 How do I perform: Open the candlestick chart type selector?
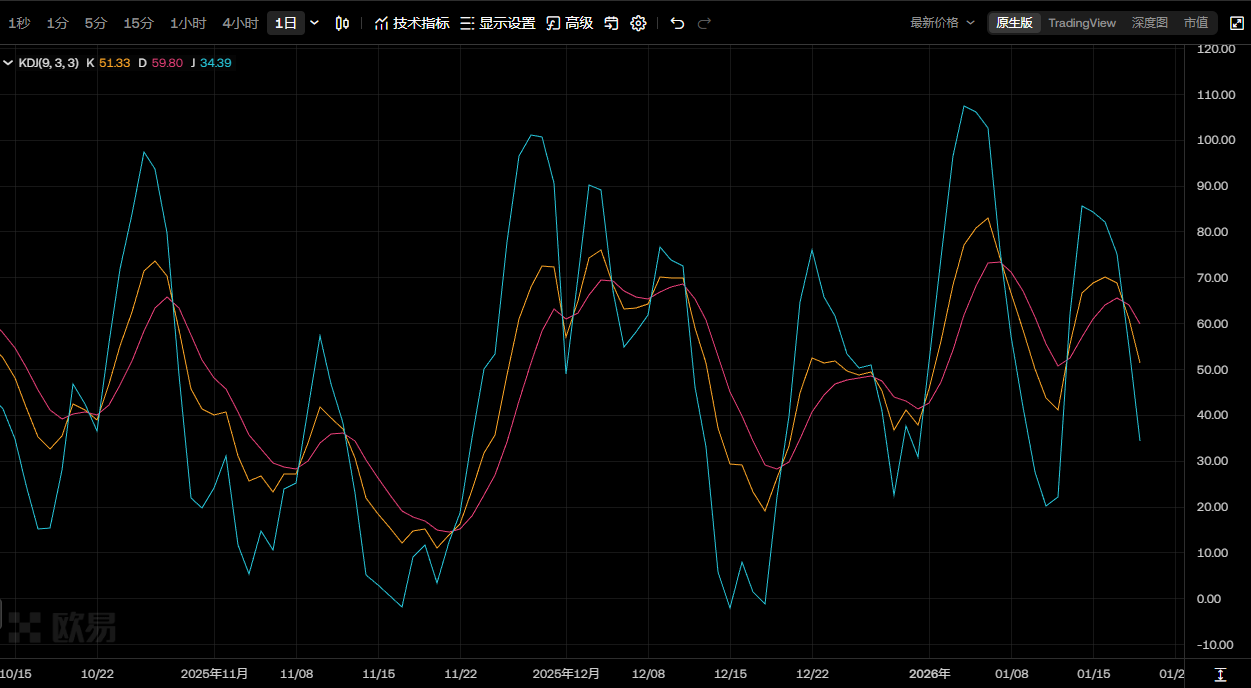(342, 23)
